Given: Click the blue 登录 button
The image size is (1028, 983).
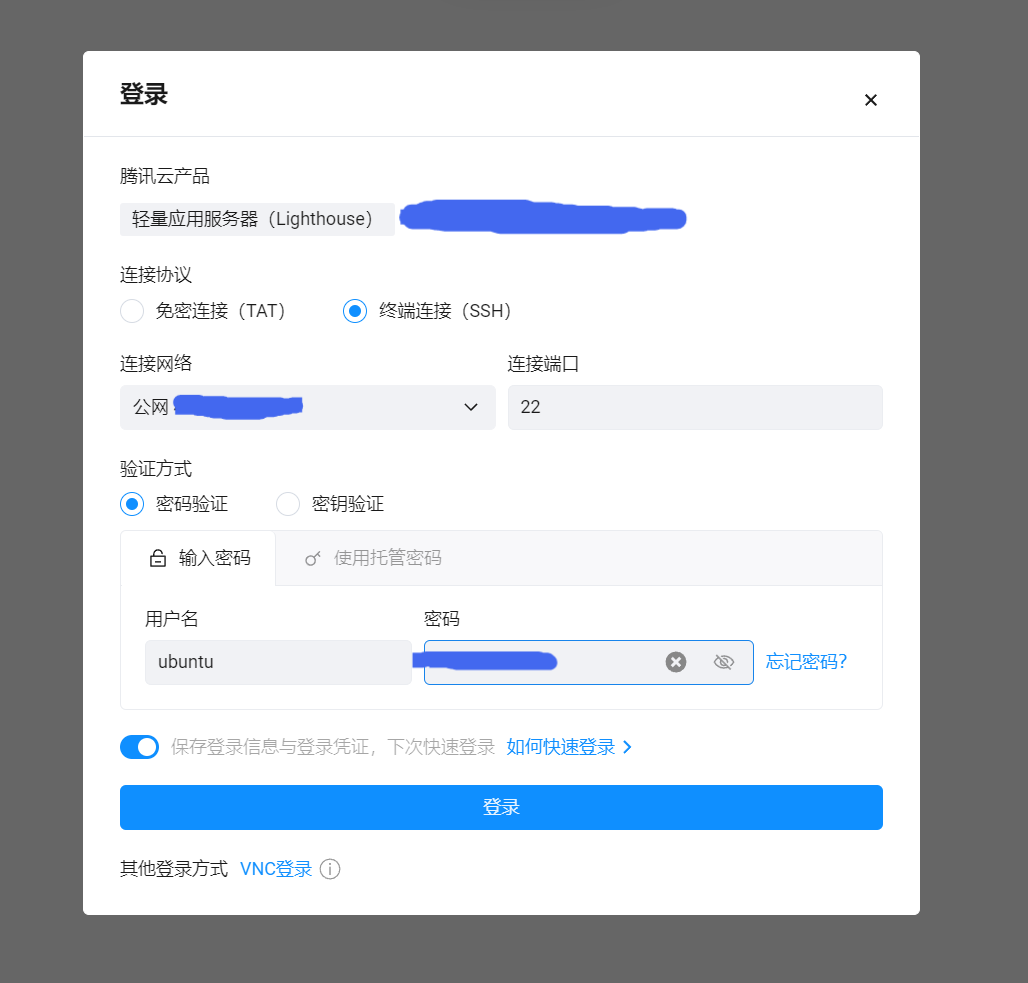Looking at the screenshot, I should pyautogui.click(x=501, y=807).
